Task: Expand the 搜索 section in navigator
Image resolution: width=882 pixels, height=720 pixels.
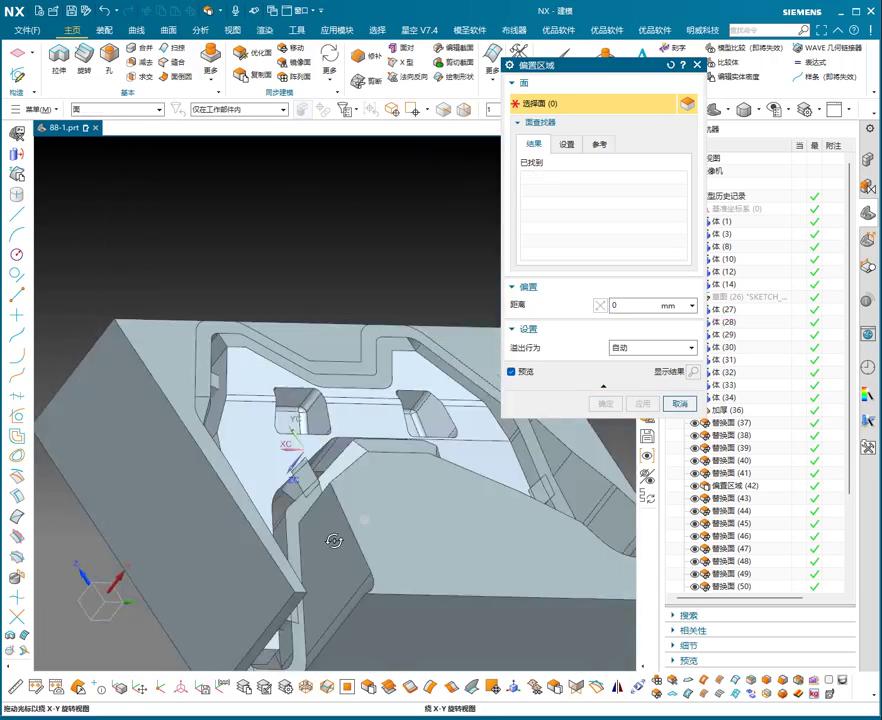Action: tap(688, 616)
